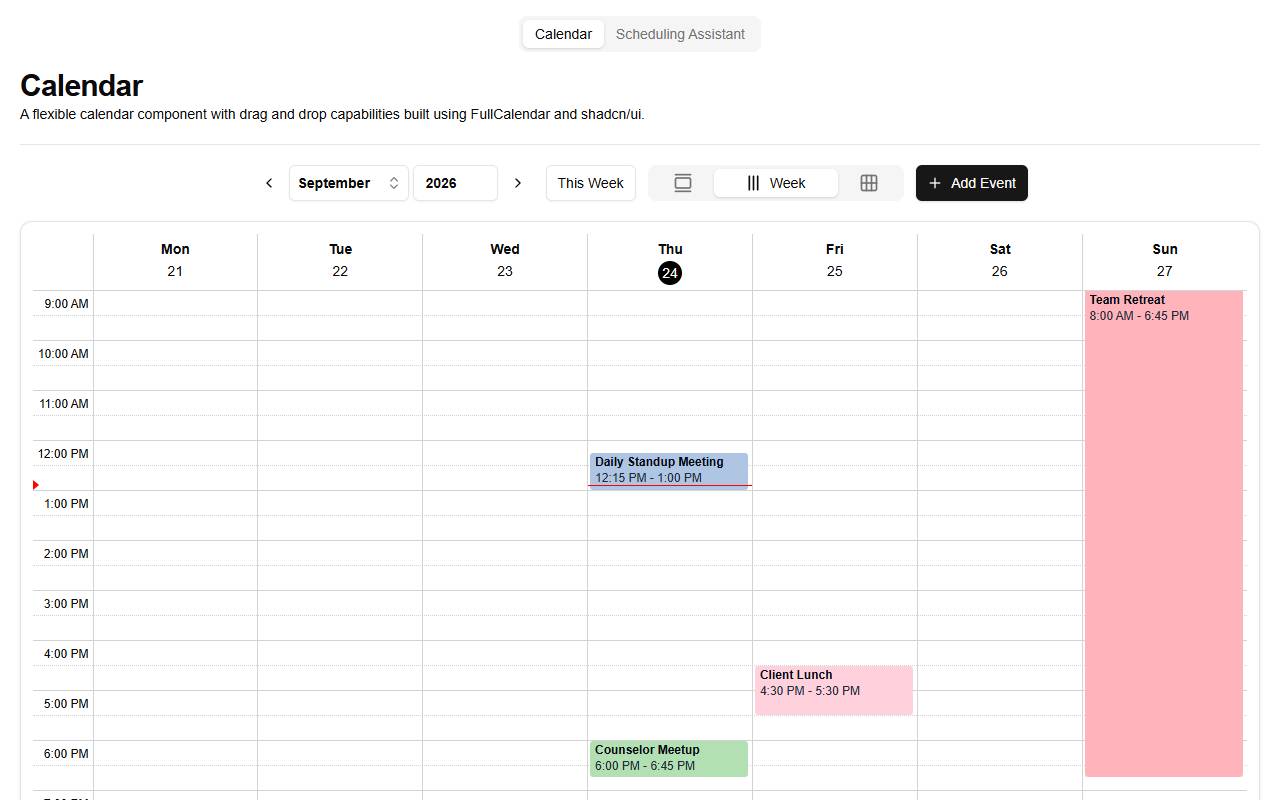Go to the previous week using left chevron
The width and height of the screenshot is (1280, 800).
pyautogui.click(x=269, y=183)
